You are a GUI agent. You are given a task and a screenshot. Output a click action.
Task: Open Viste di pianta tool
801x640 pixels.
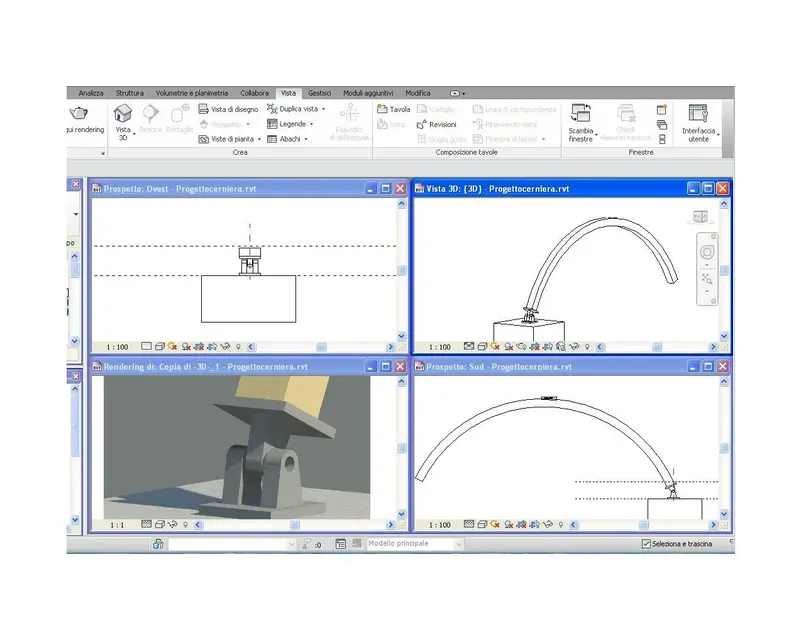click(x=226, y=139)
